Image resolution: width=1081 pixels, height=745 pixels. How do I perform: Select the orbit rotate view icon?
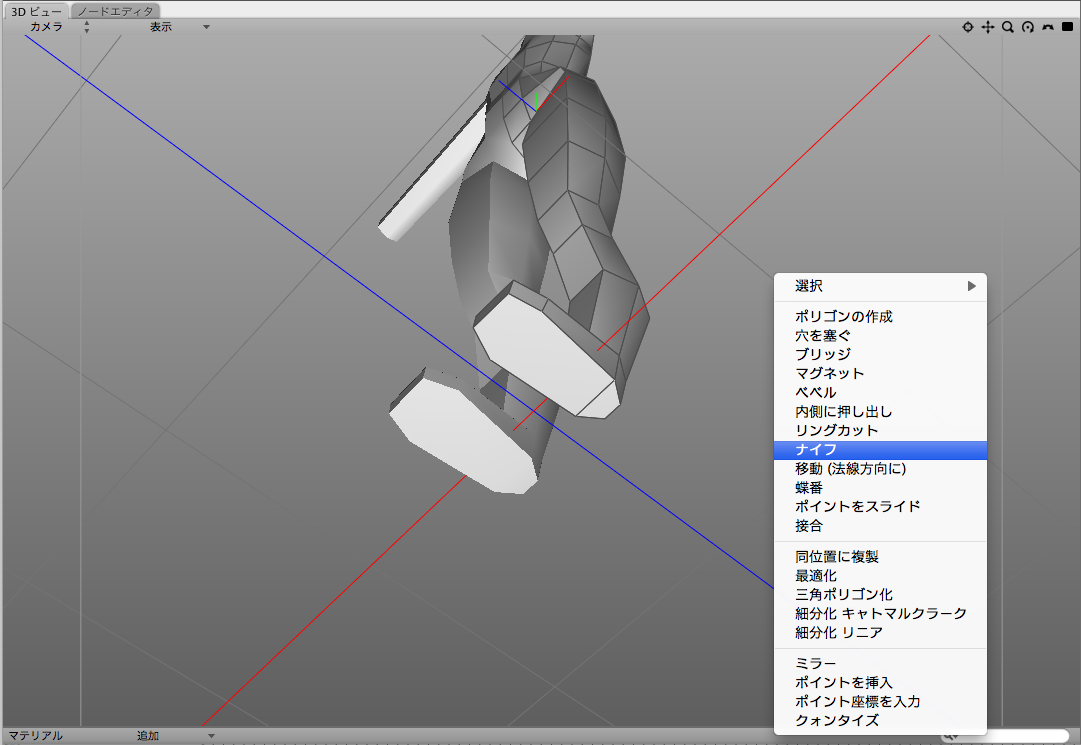[x=1028, y=27]
